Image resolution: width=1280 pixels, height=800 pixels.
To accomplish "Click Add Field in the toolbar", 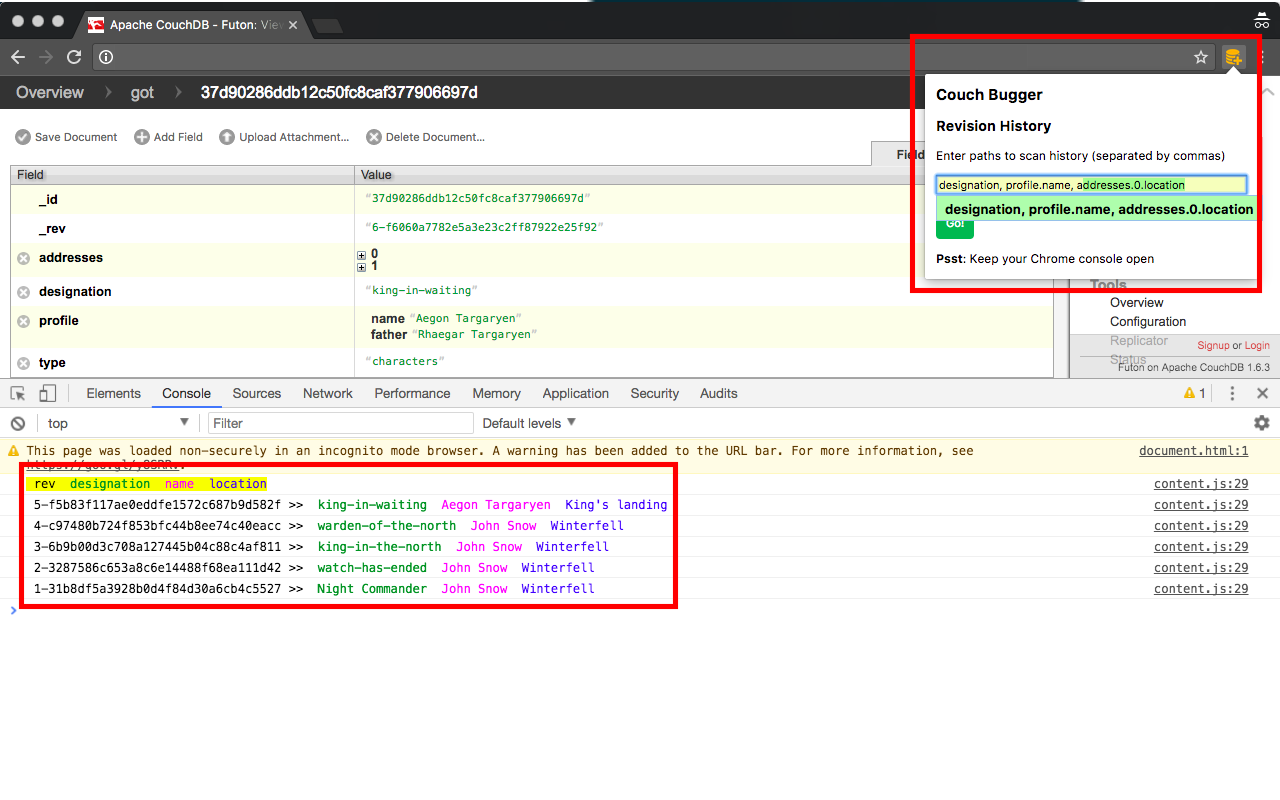I will pos(168,137).
